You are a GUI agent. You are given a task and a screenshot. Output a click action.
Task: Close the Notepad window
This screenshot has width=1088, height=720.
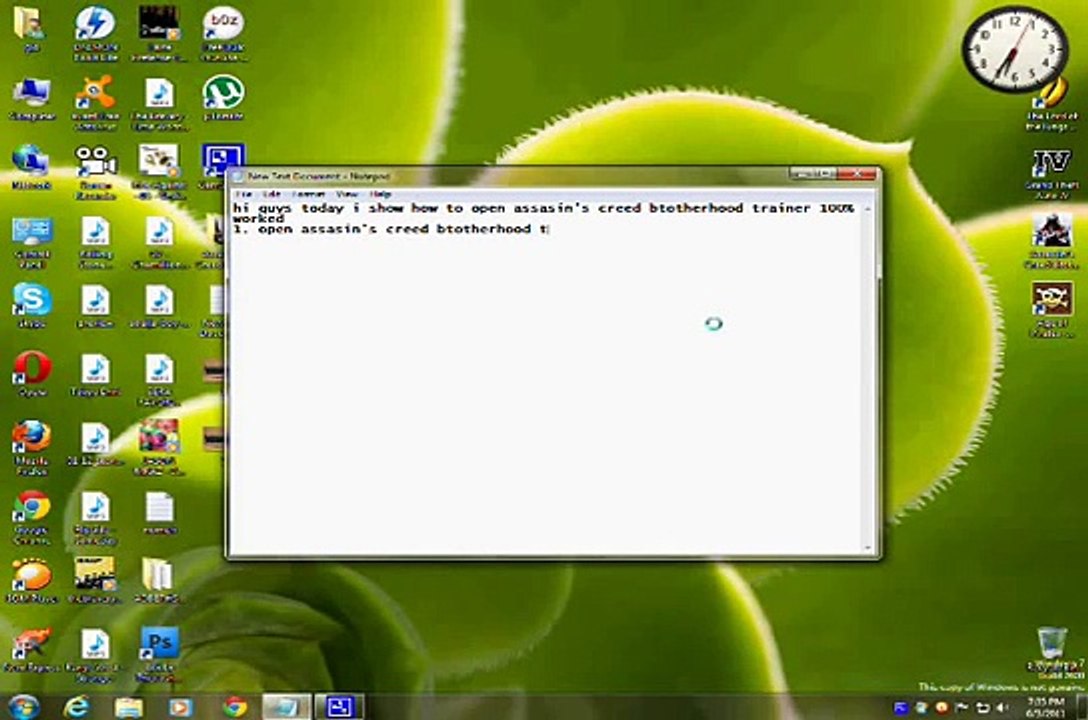tap(858, 173)
